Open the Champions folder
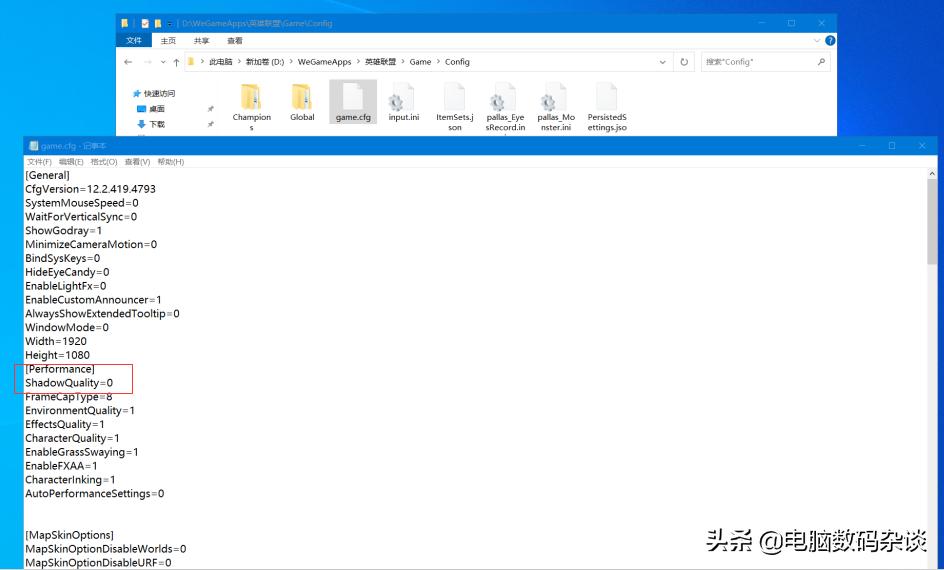 tap(251, 104)
